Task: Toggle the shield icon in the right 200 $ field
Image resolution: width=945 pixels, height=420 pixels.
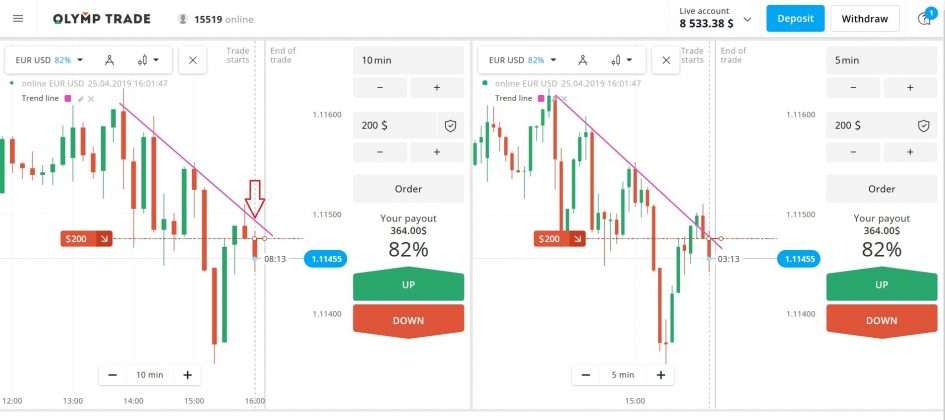Action: [923, 125]
